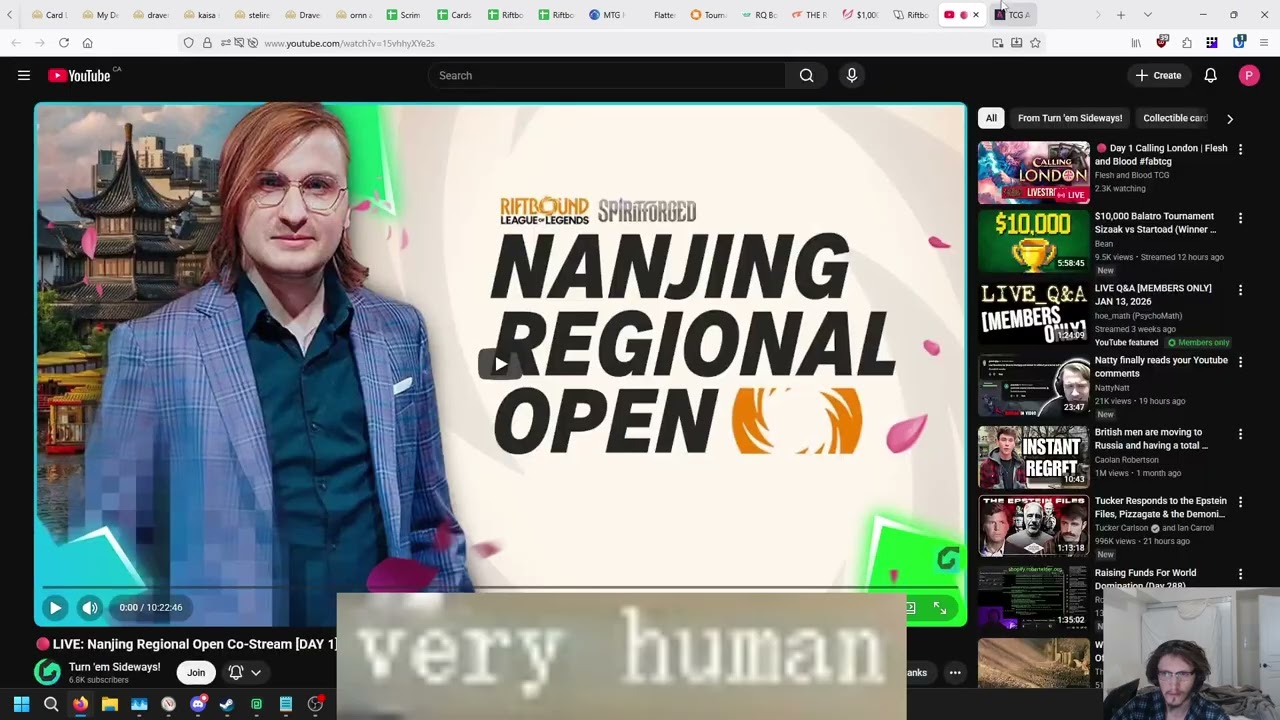Open the account avatar menu
Screen dimensions: 1280x720
[x=1249, y=75]
